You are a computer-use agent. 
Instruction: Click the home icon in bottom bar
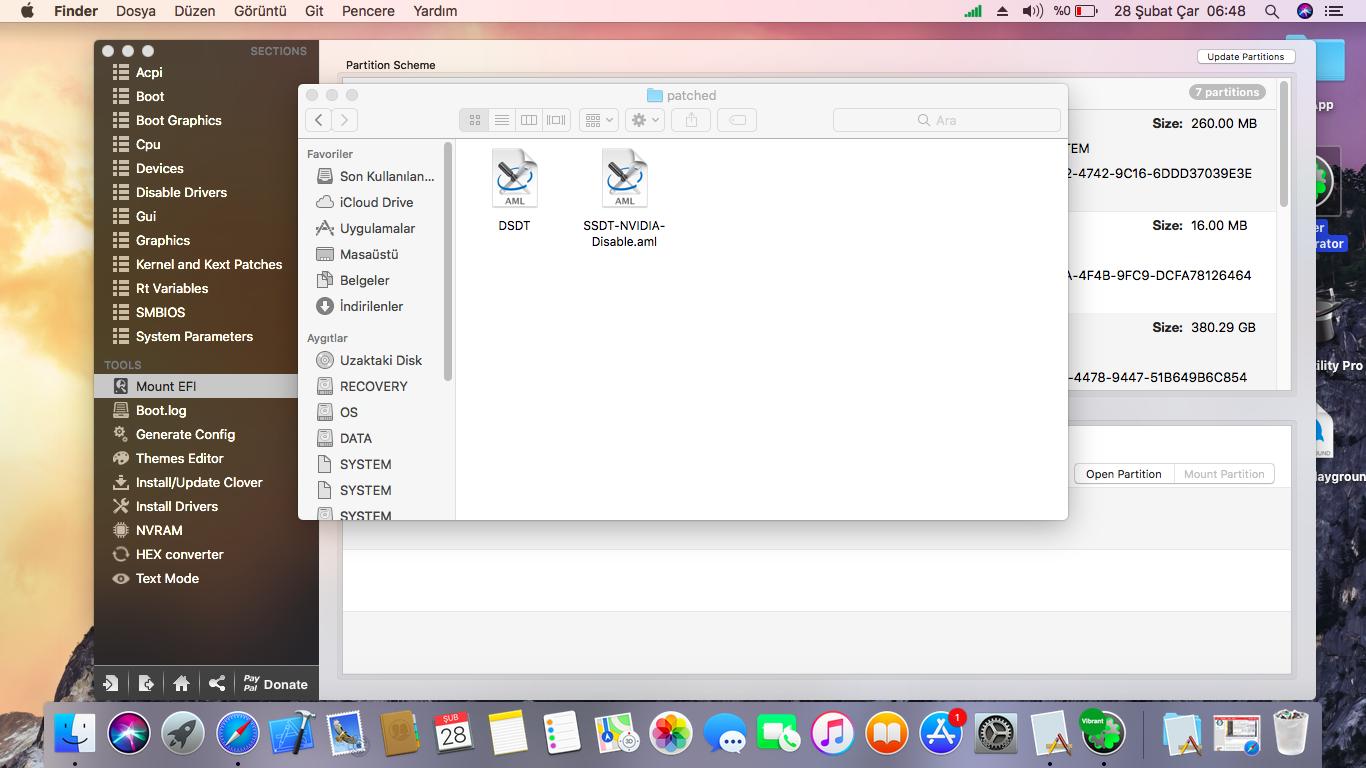(x=181, y=684)
